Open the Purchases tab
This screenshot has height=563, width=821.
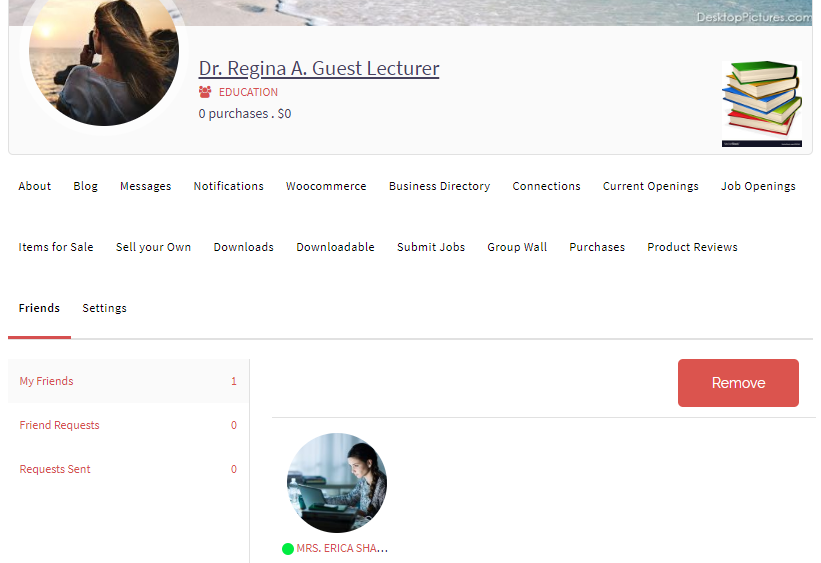point(597,247)
